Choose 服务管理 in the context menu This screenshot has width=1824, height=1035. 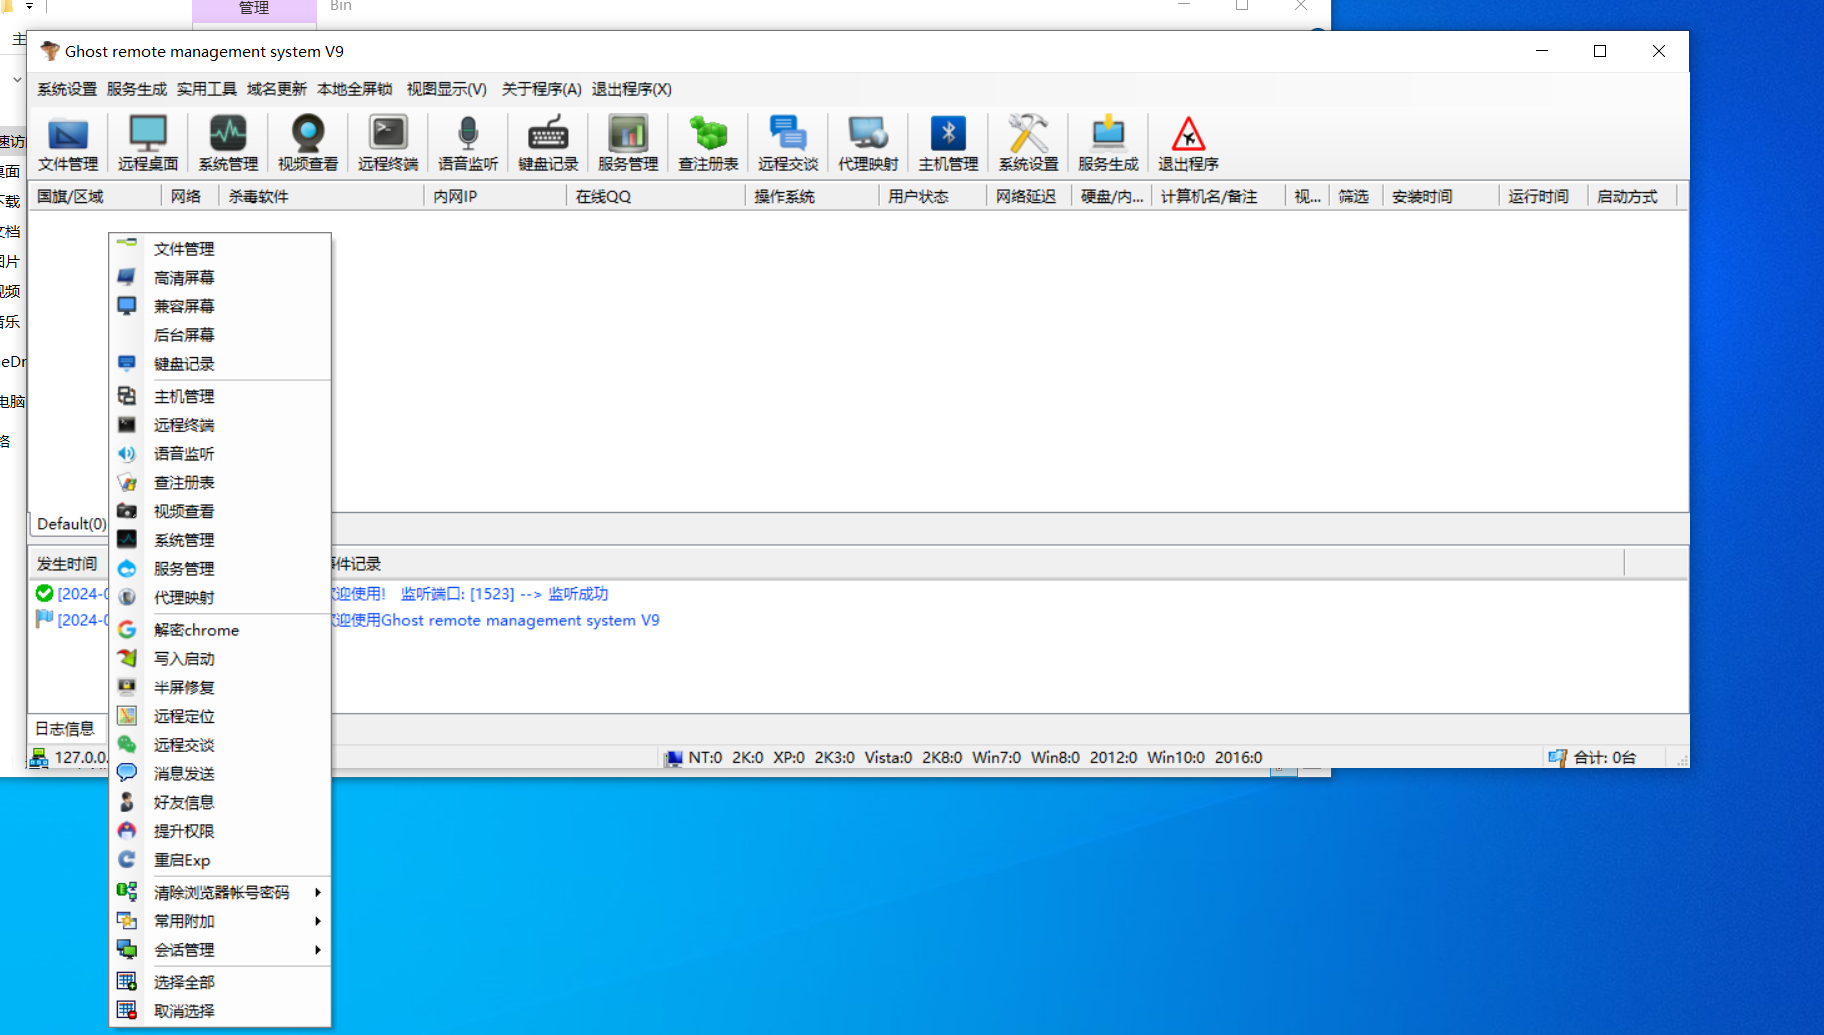click(220, 569)
